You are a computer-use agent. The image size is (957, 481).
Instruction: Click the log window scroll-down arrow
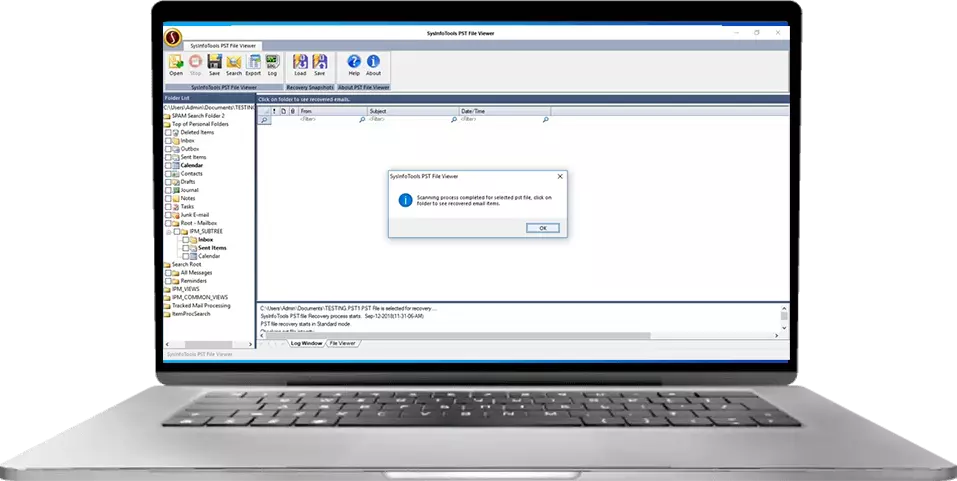pos(784,328)
